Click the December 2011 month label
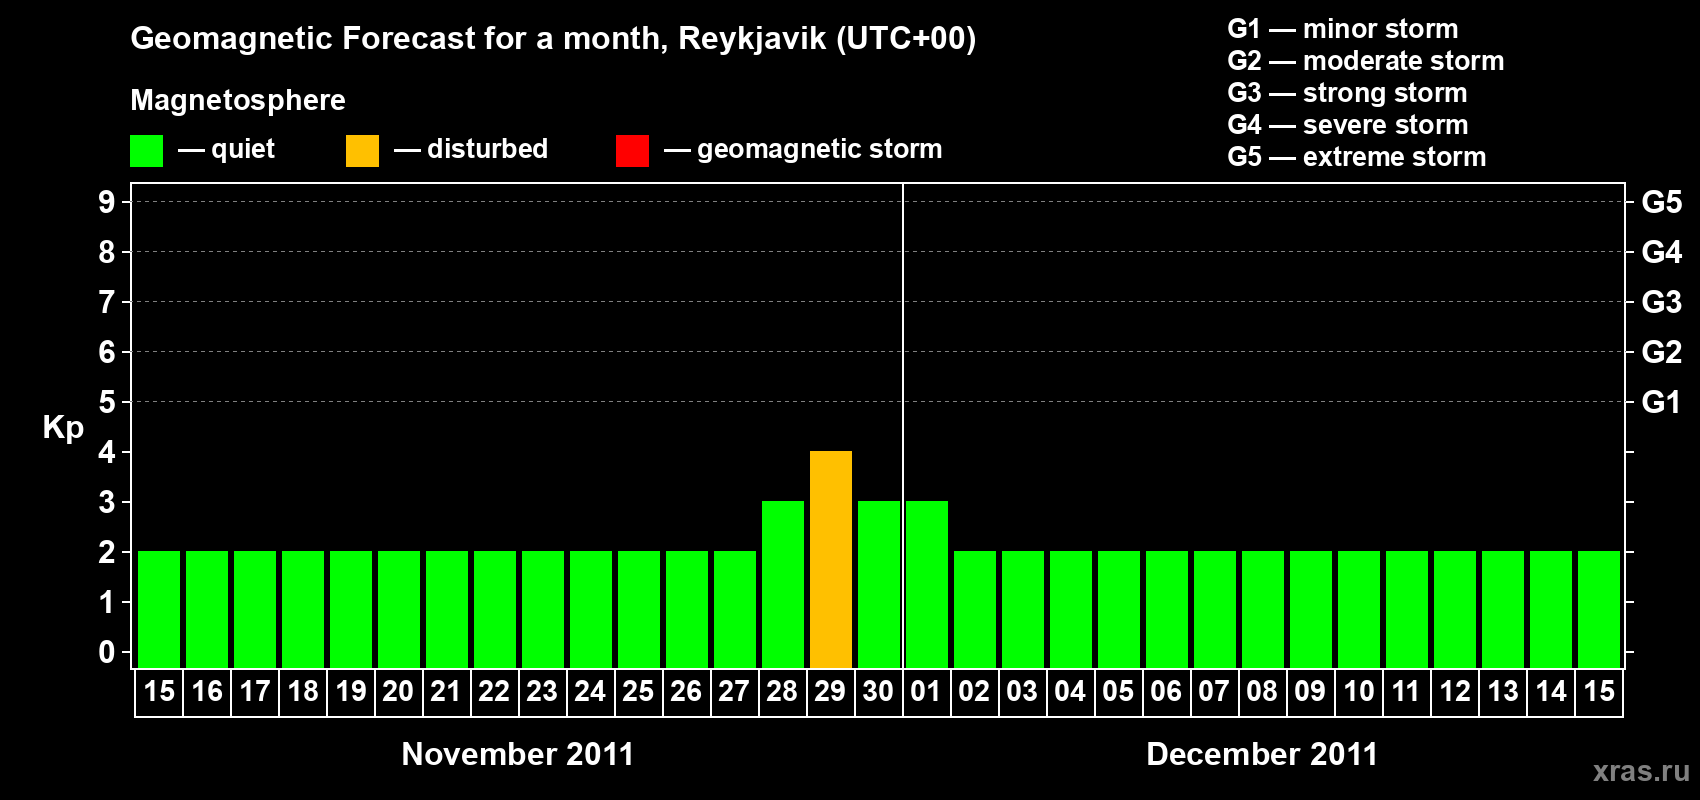Image resolution: width=1700 pixels, height=800 pixels. [1262, 754]
